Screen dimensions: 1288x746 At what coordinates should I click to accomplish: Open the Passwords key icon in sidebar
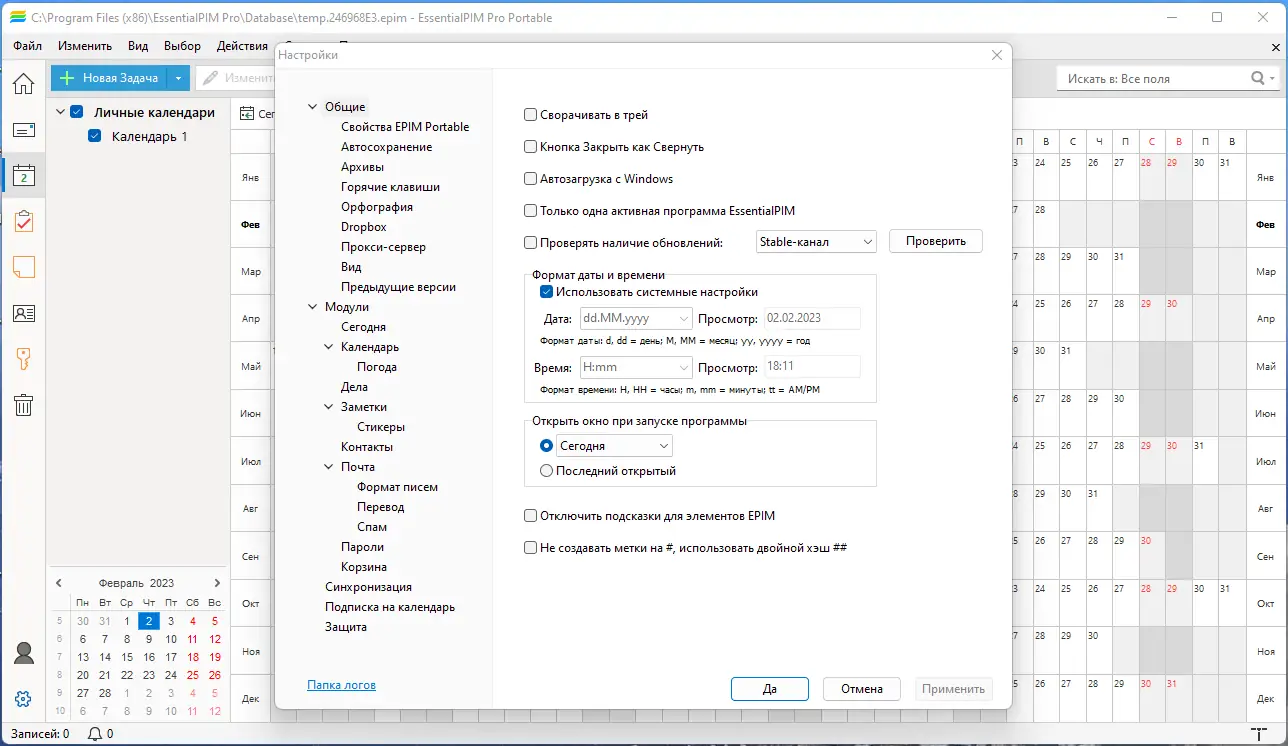pyautogui.click(x=24, y=358)
